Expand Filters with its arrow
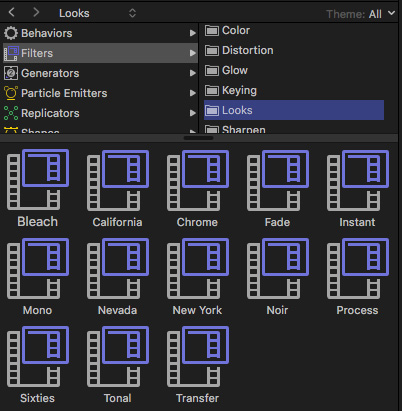402x411 pixels. coord(192,53)
